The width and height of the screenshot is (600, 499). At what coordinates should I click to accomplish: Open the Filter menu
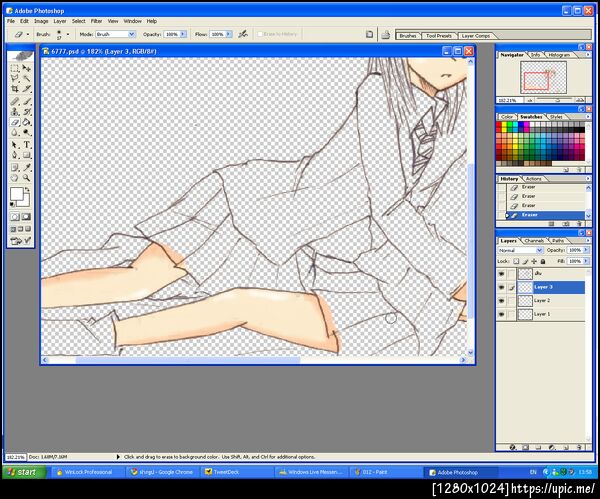96,21
